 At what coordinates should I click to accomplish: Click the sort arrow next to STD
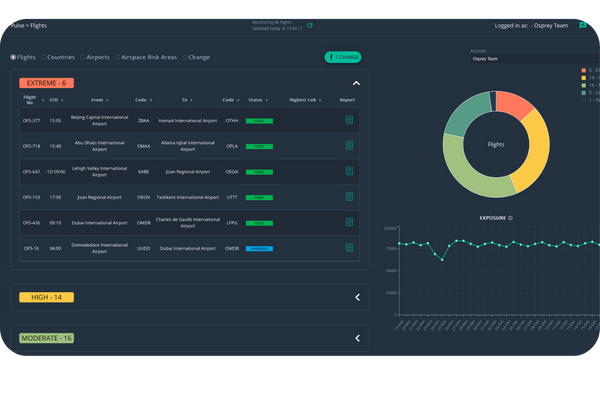[x=62, y=100]
